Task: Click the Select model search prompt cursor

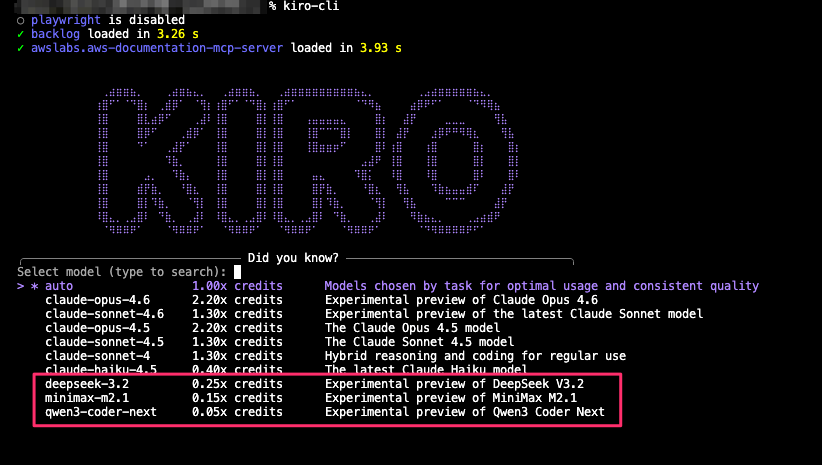Action: [x=237, y=272]
